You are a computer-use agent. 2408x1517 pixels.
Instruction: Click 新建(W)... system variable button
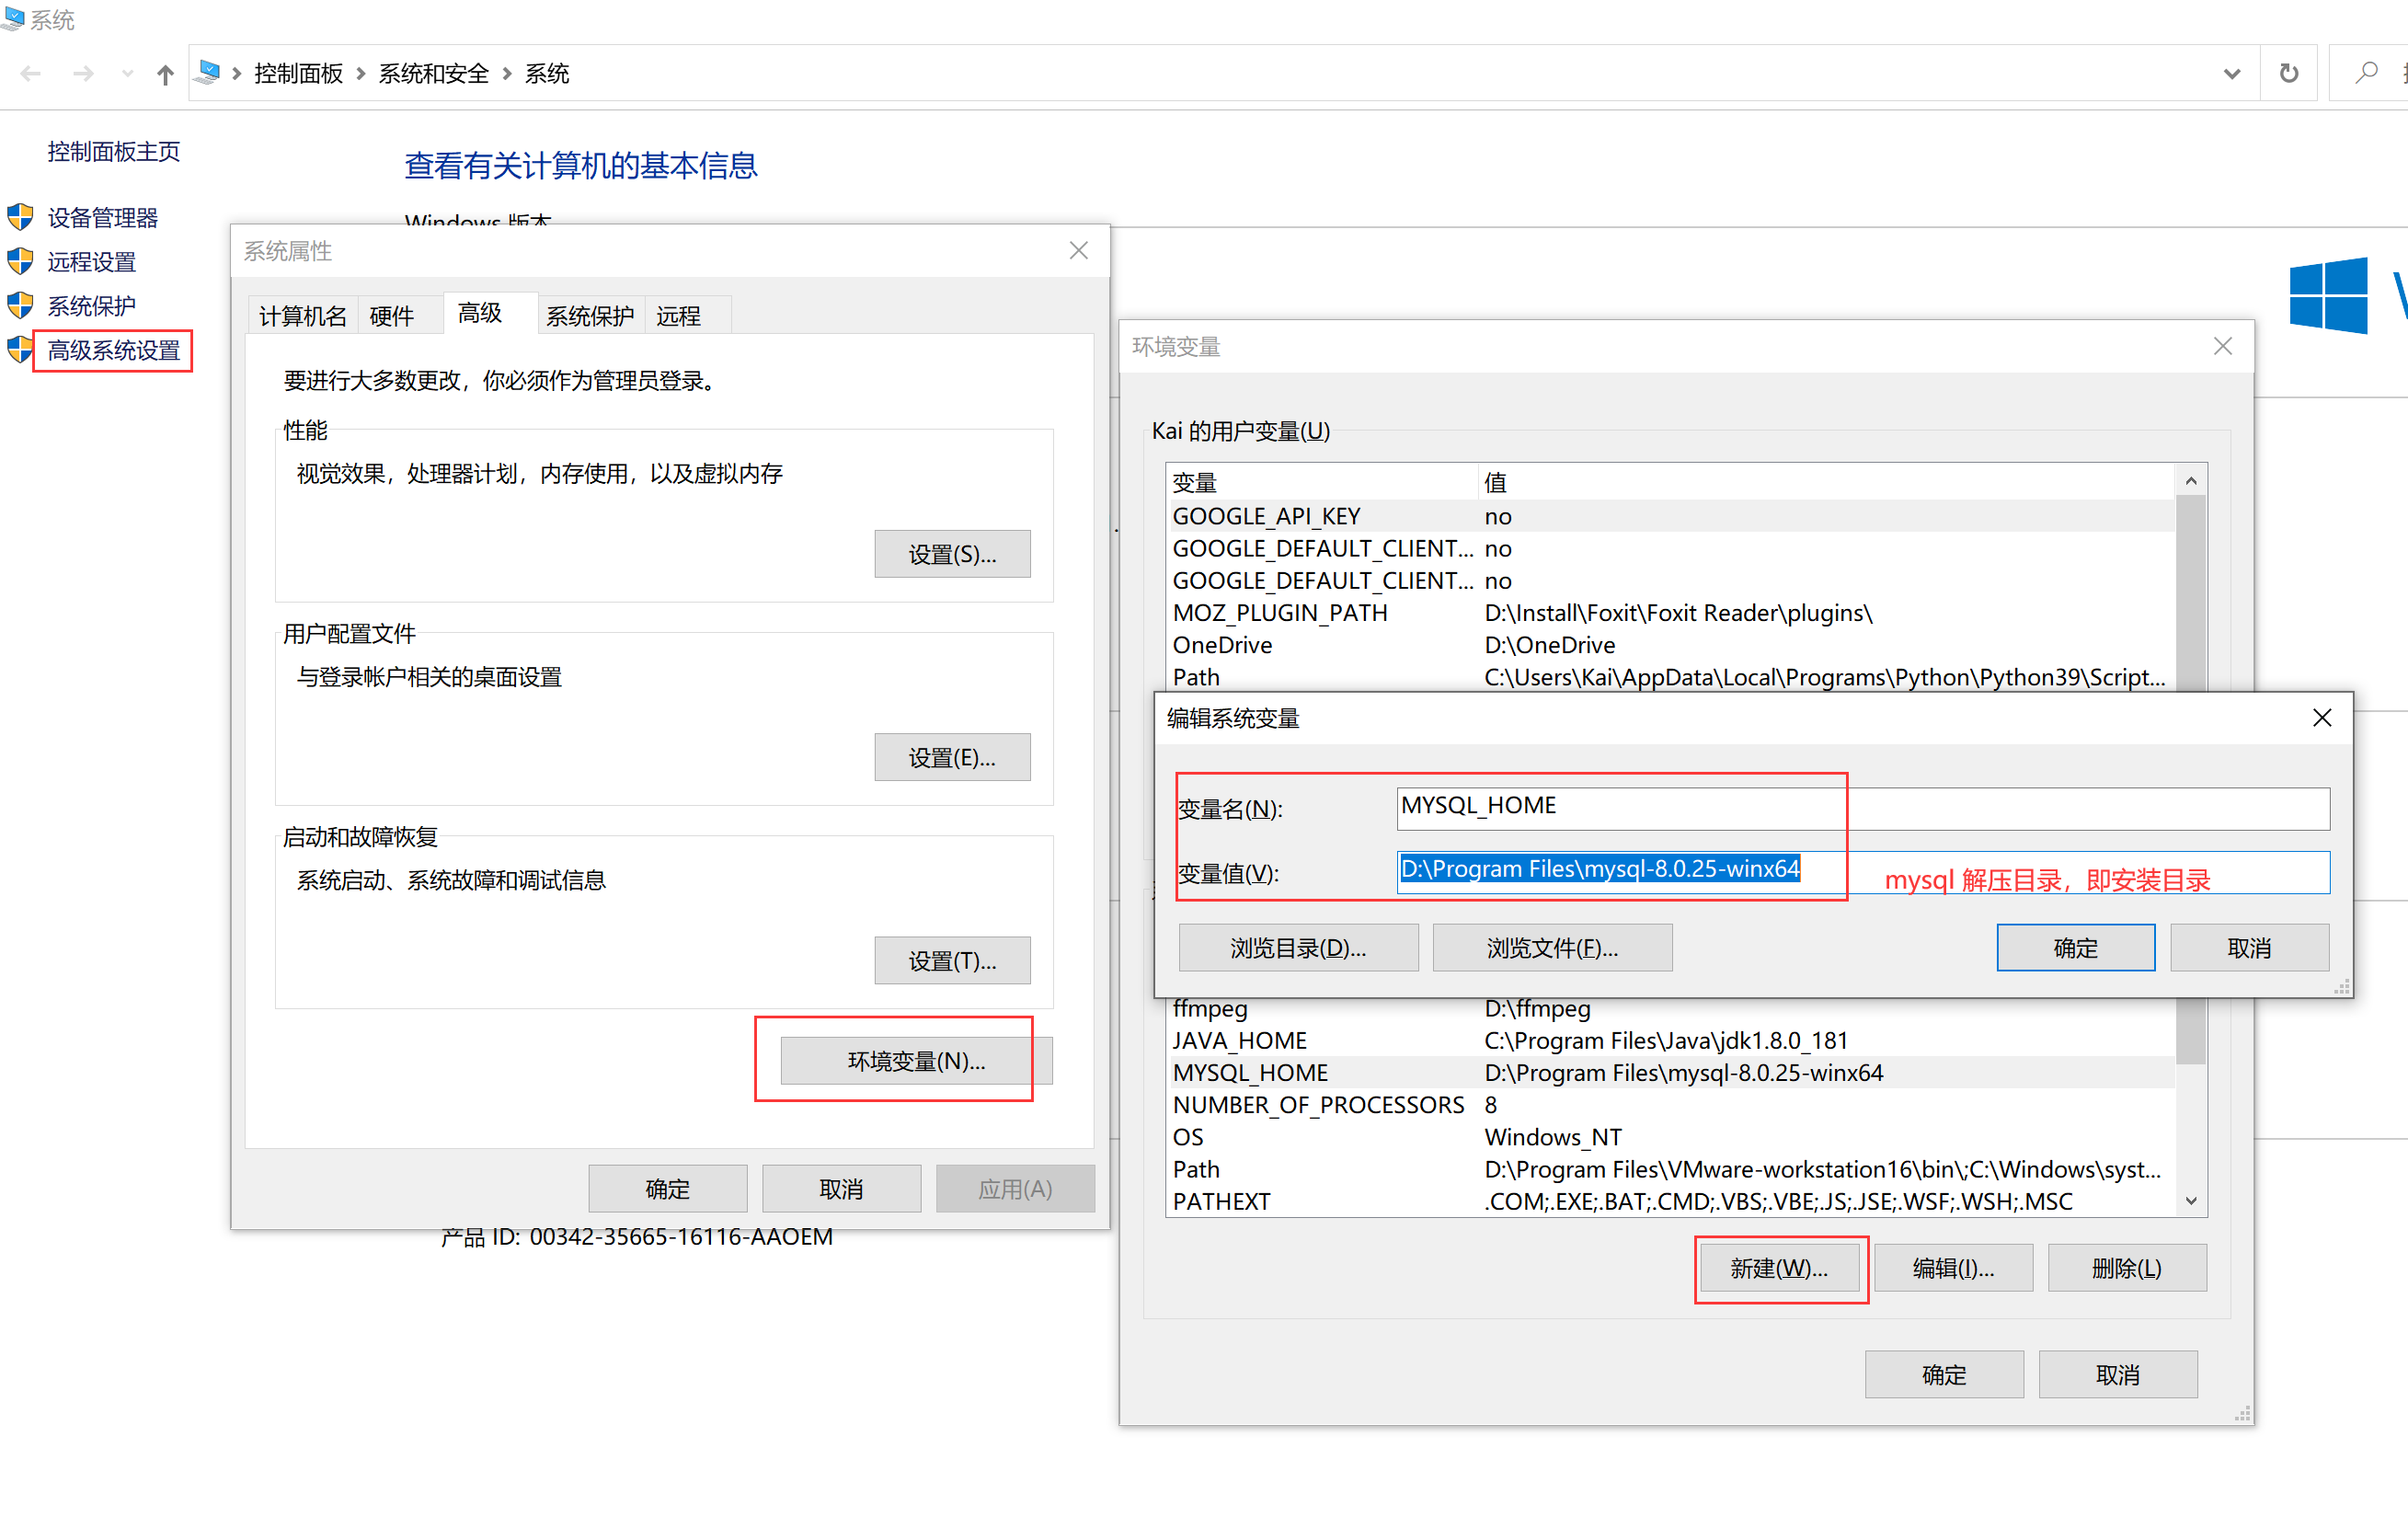click(1778, 1267)
